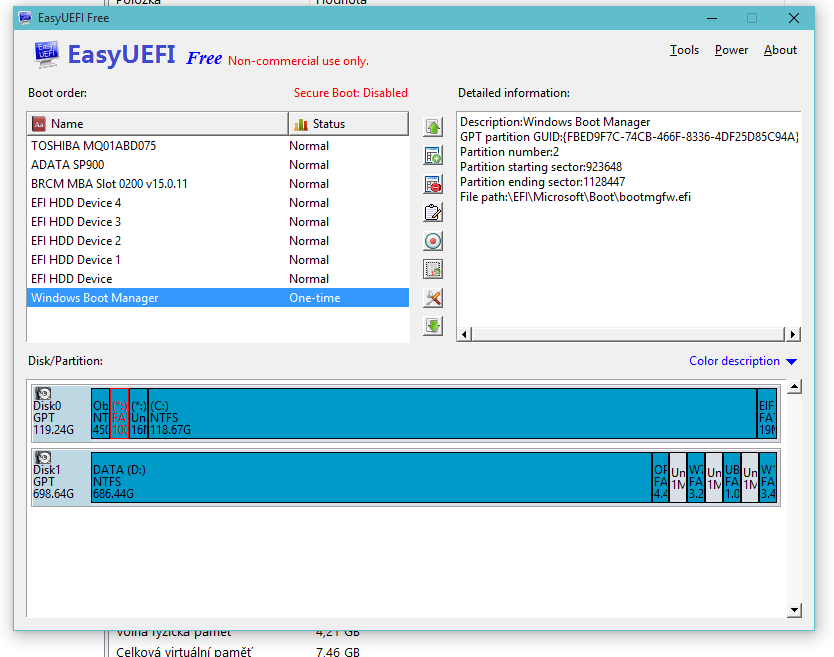Click the File path bootmgfw.efi line
The height and width of the screenshot is (657, 834).
[x=575, y=197]
